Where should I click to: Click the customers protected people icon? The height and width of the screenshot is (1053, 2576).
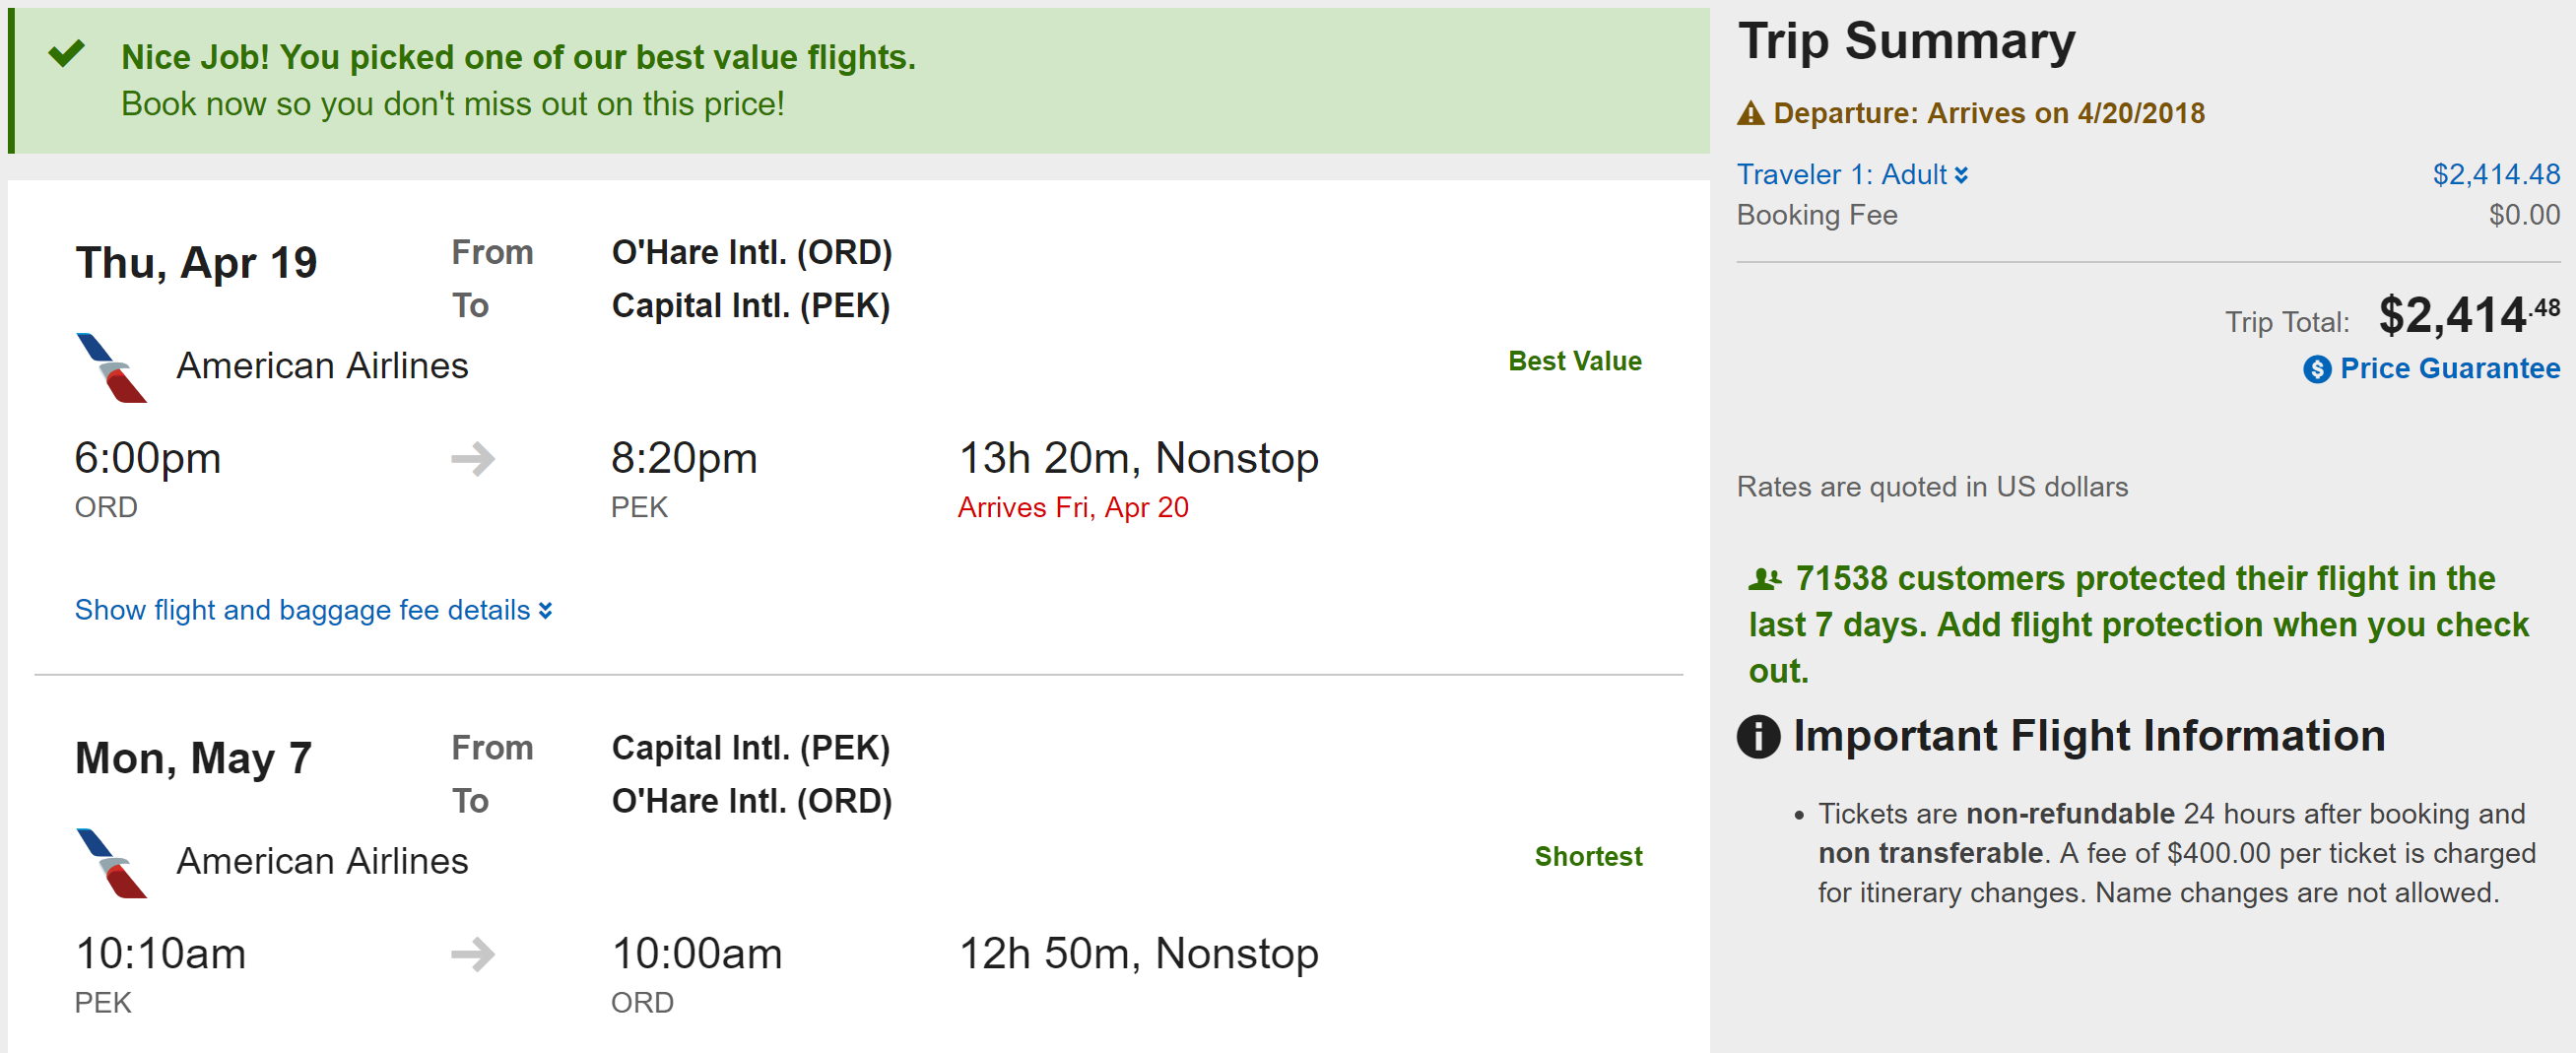(1764, 579)
